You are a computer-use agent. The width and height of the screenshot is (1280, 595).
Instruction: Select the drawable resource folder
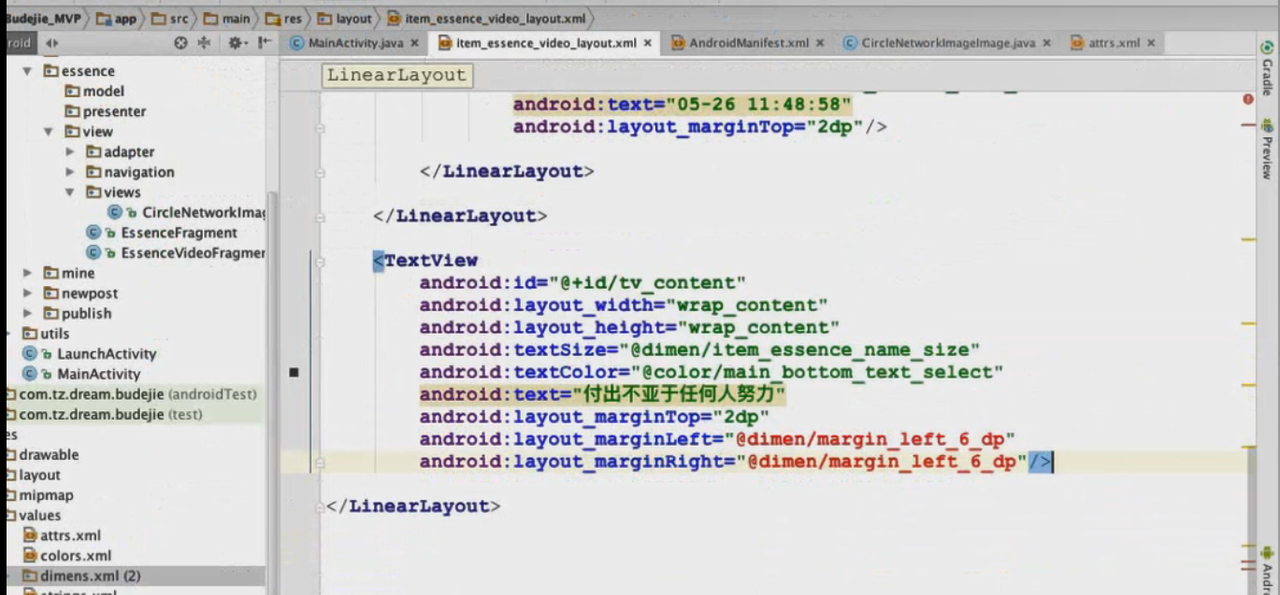(49, 454)
